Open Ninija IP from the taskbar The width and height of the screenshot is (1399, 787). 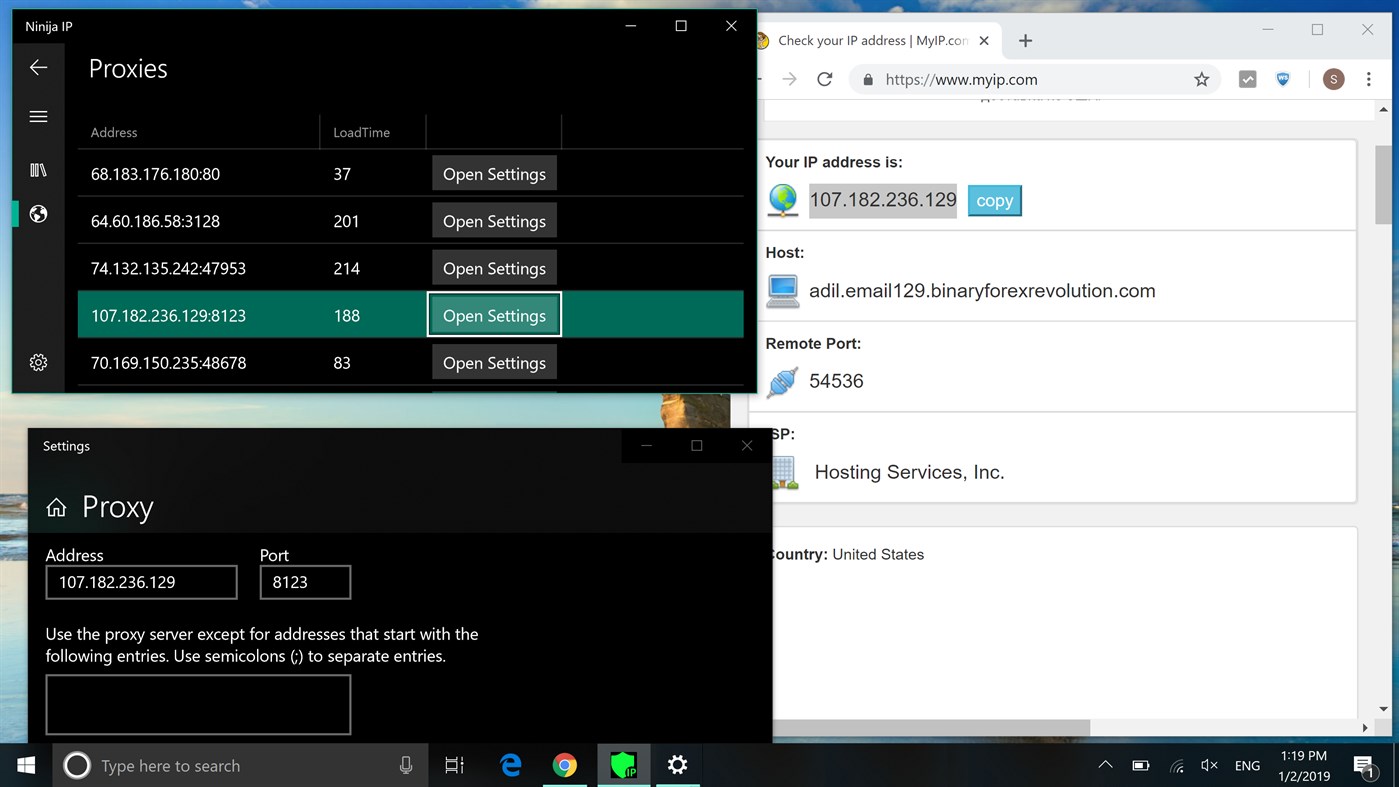pyautogui.click(x=623, y=764)
